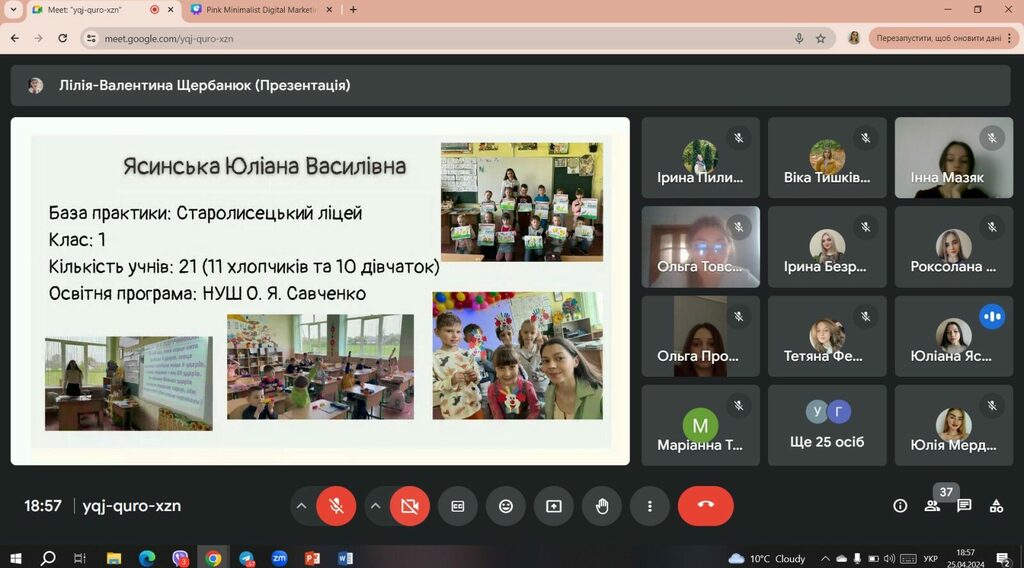Go forward in browser history

[39, 39]
